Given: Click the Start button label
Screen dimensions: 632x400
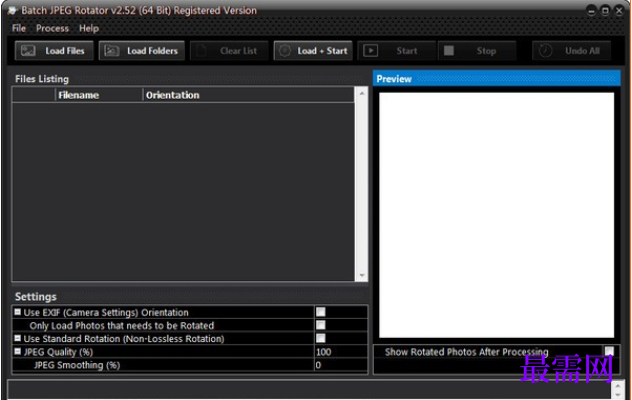Looking at the screenshot, I should point(407,51).
